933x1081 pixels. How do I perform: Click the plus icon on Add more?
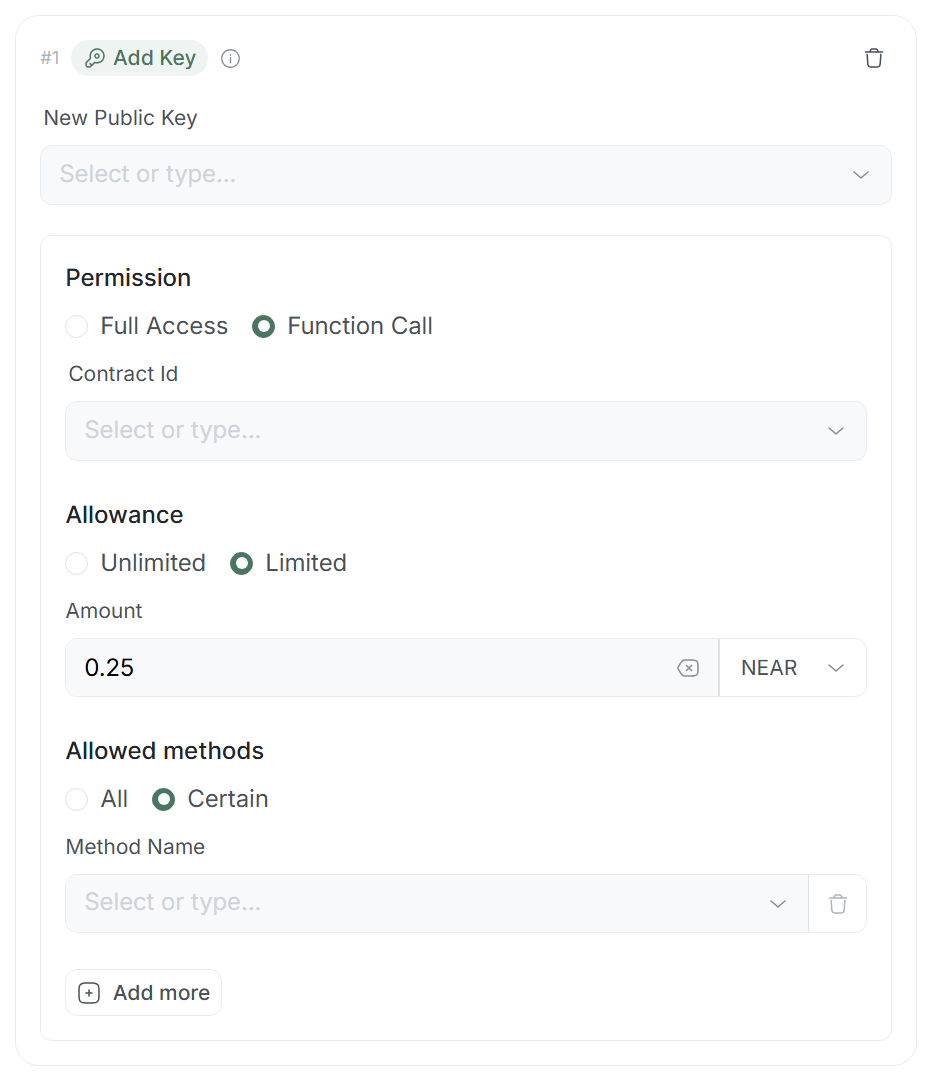(x=89, y=993)
